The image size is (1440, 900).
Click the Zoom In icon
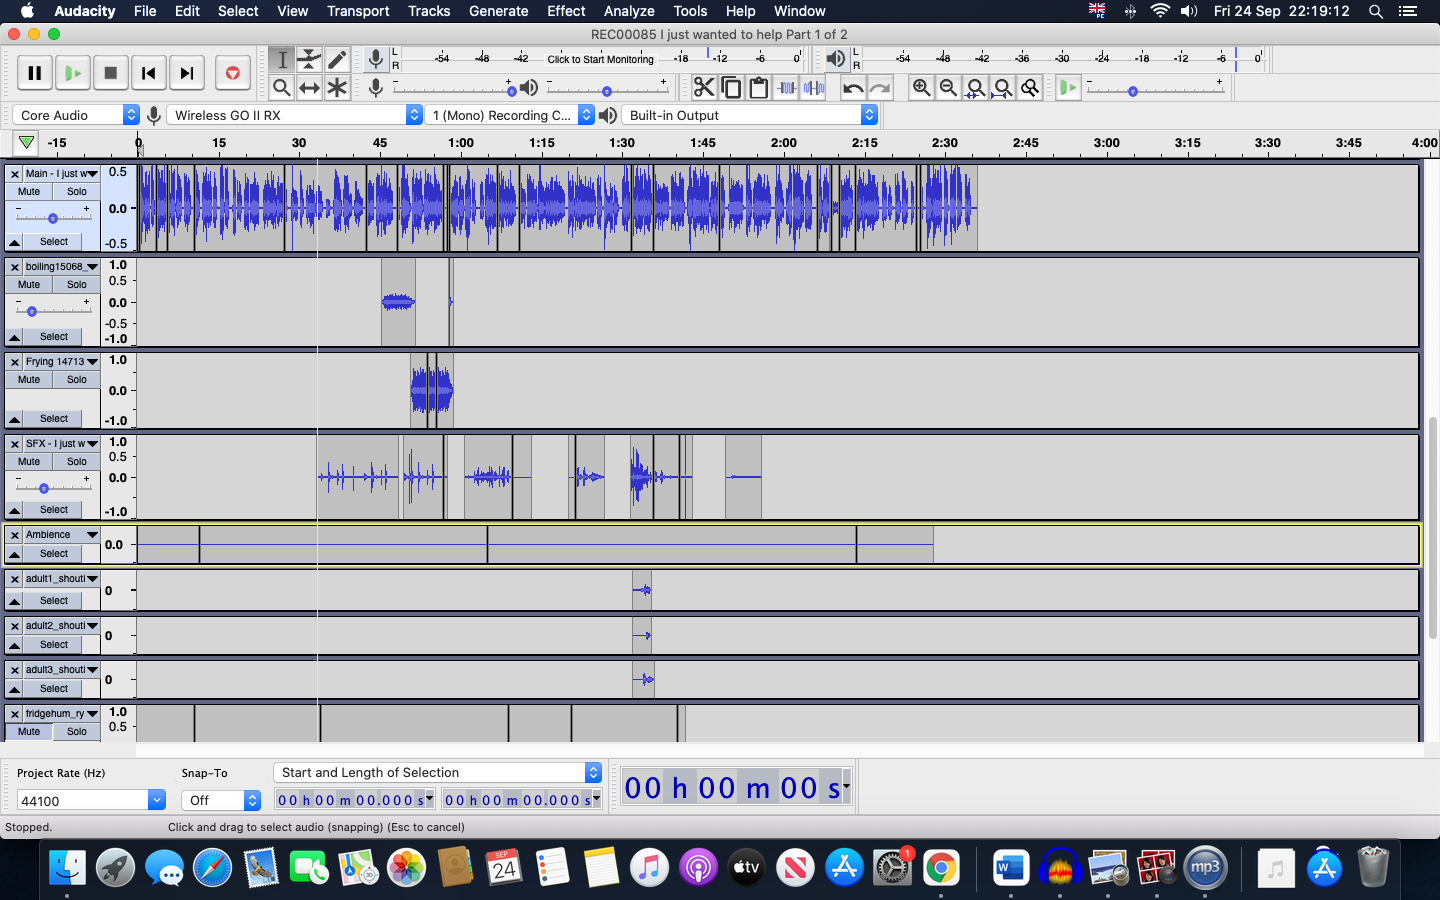[921, 88]
